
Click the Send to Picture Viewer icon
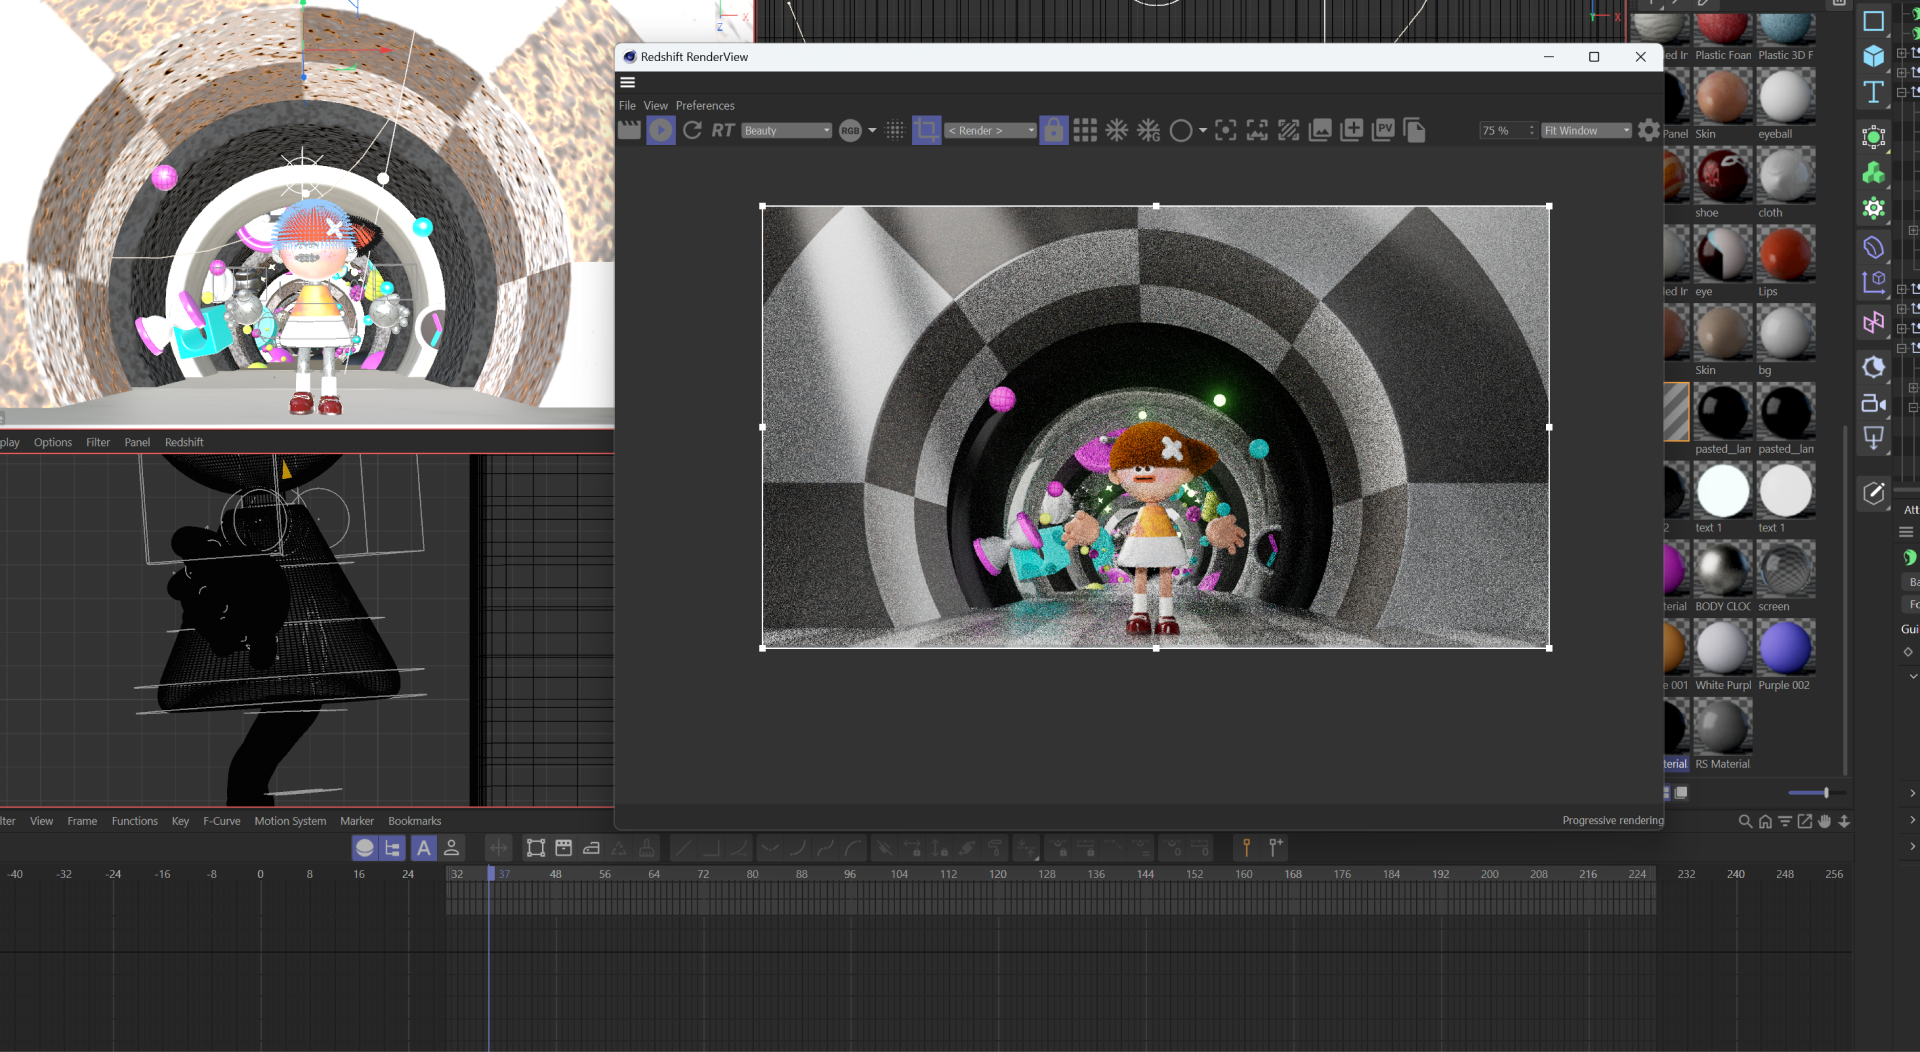[x=1383, y=130]
